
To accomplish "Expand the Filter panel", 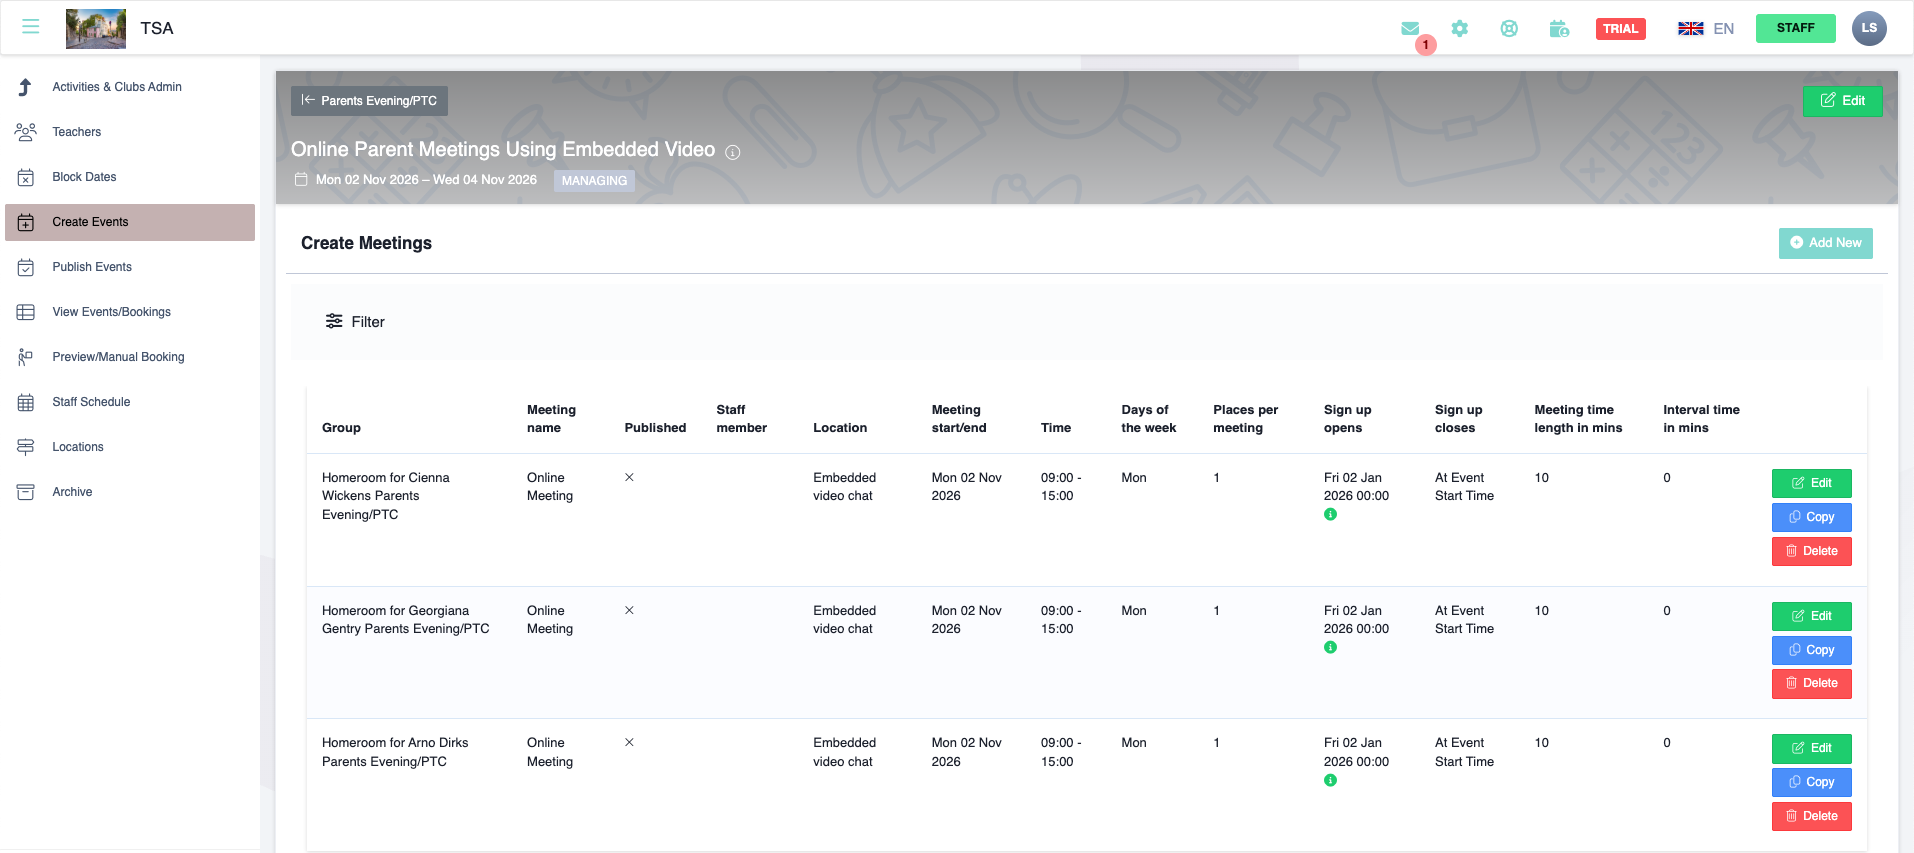I will tap(355, 322).
